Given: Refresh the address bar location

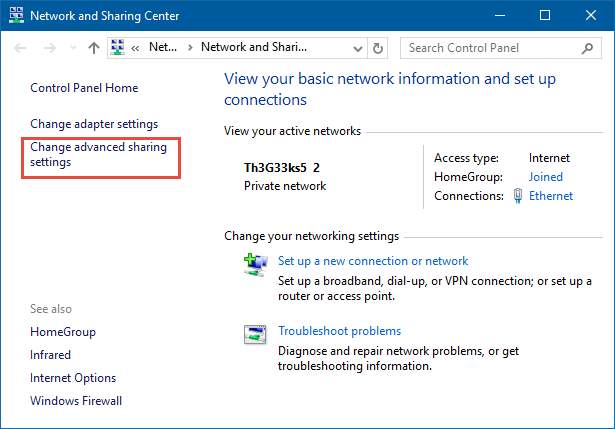Looking at the screenshot, I should 377,48.
